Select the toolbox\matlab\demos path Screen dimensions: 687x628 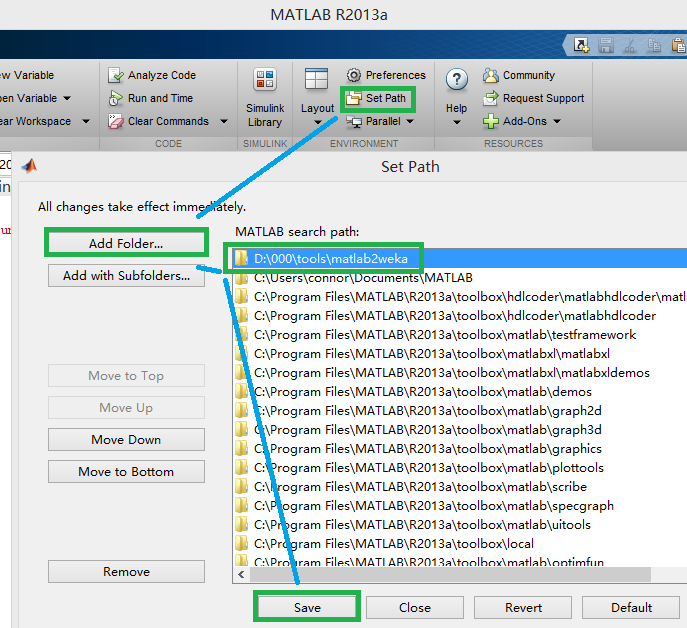[x=460, y=392]
